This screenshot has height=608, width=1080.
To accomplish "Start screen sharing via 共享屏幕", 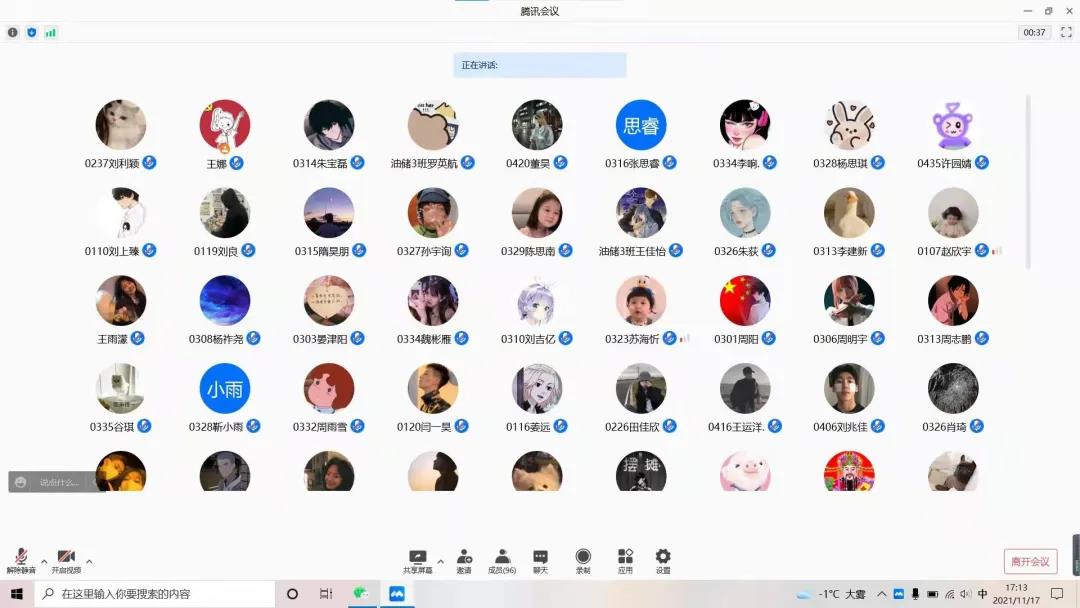I will (x=418, y=560).
